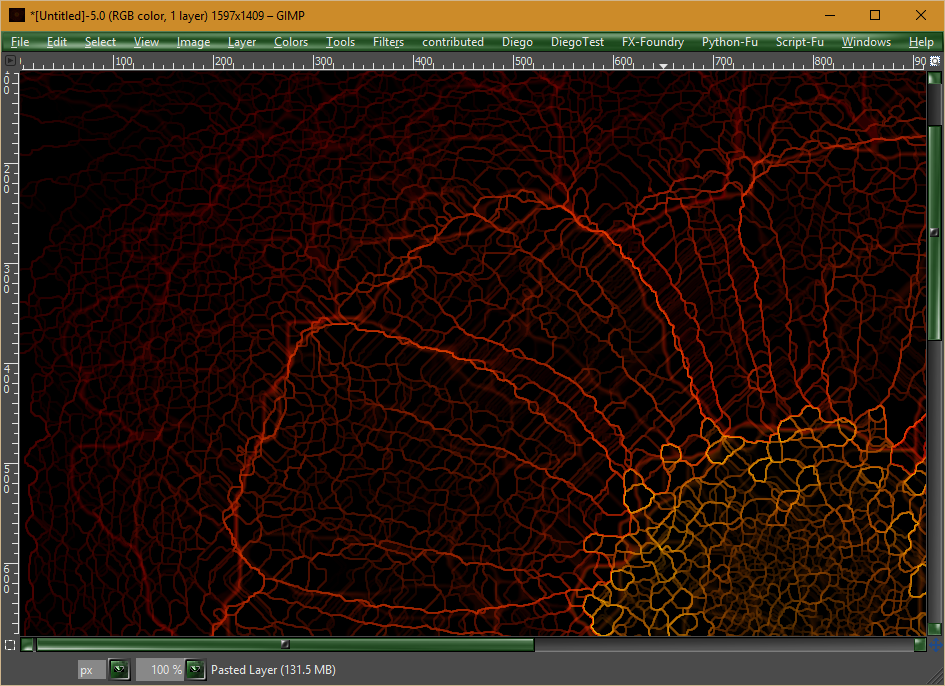Click the vertical scrollbar thumb handle
This screenshot has width=945, height=686.
pyautogui.click(x=935, y=232)
